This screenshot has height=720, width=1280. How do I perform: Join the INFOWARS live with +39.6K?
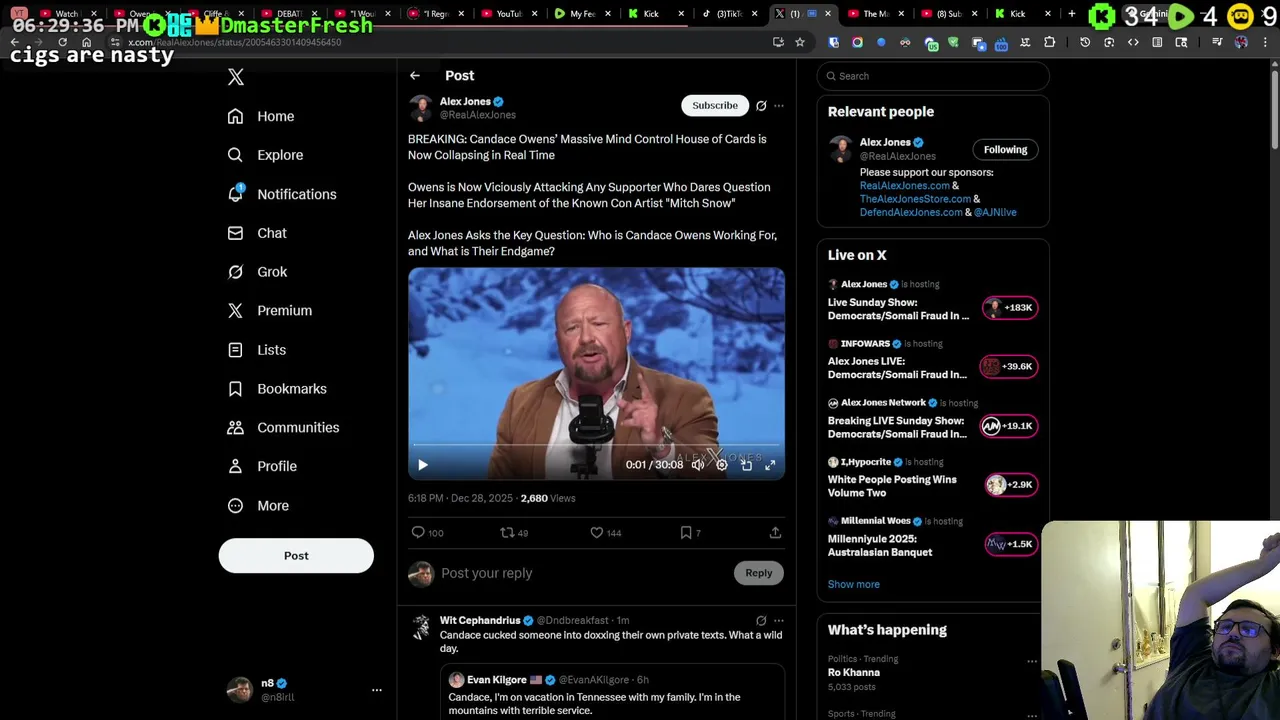(1009, 367)
